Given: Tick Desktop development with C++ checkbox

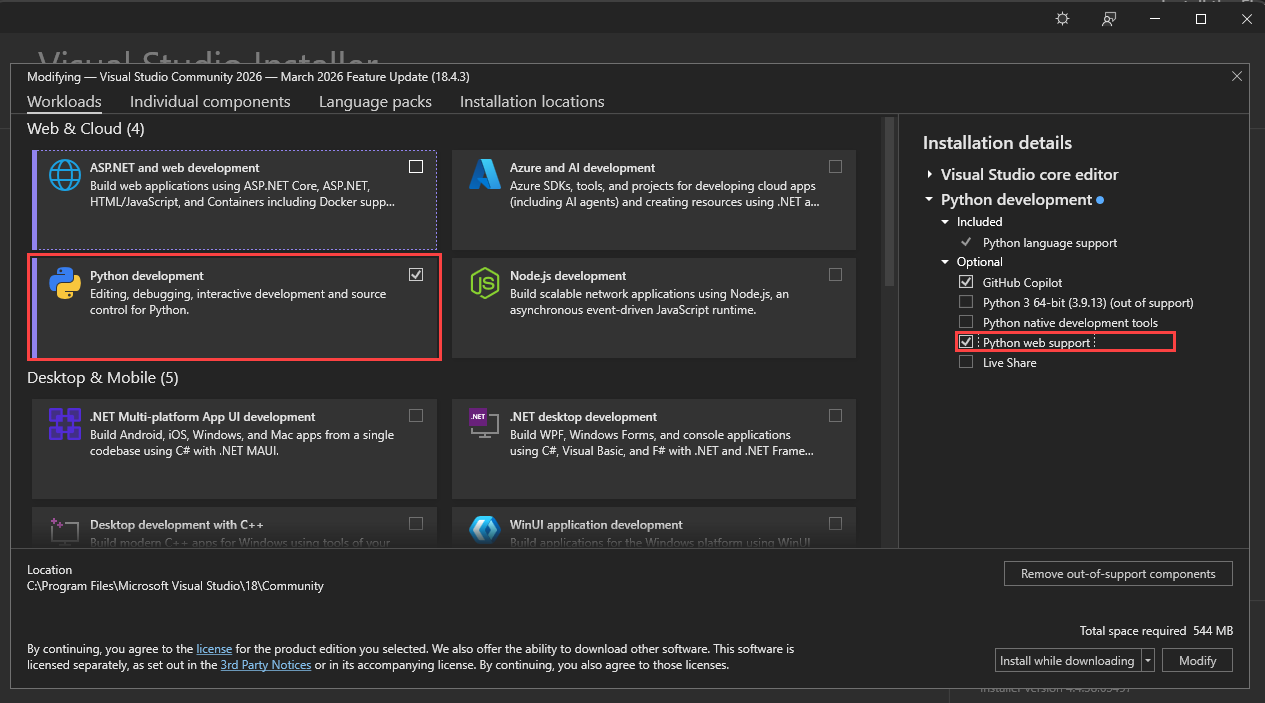Looking at the screenshot, I should 416,524.
